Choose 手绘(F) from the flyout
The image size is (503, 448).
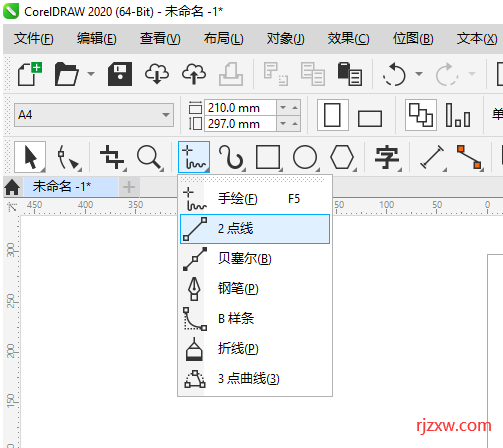point(255,199)
